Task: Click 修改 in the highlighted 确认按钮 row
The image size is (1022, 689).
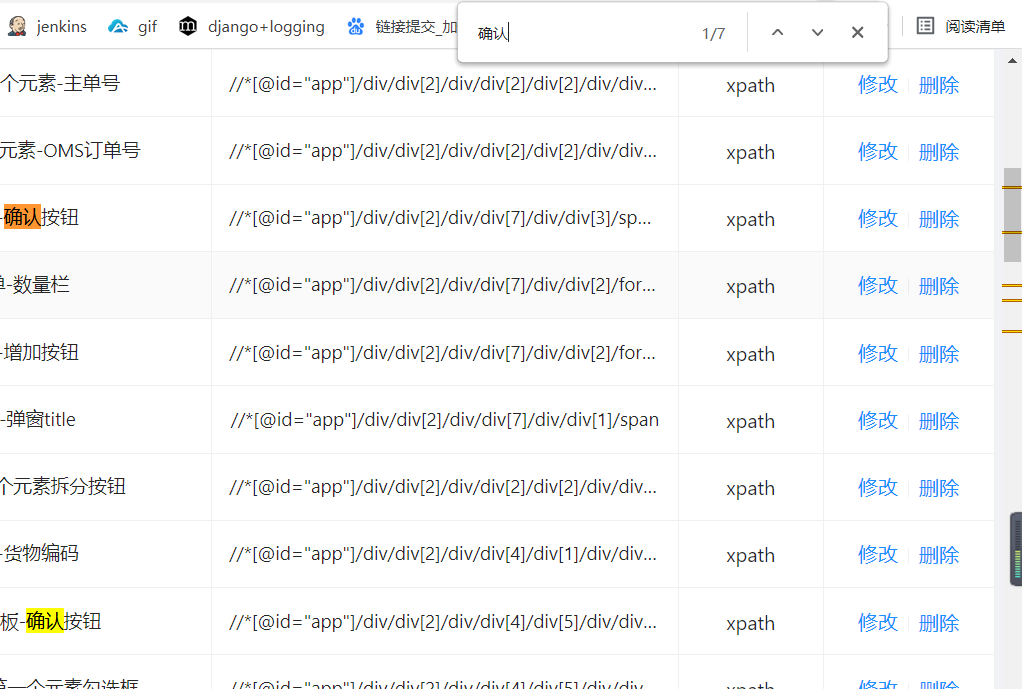Action: 878,219
